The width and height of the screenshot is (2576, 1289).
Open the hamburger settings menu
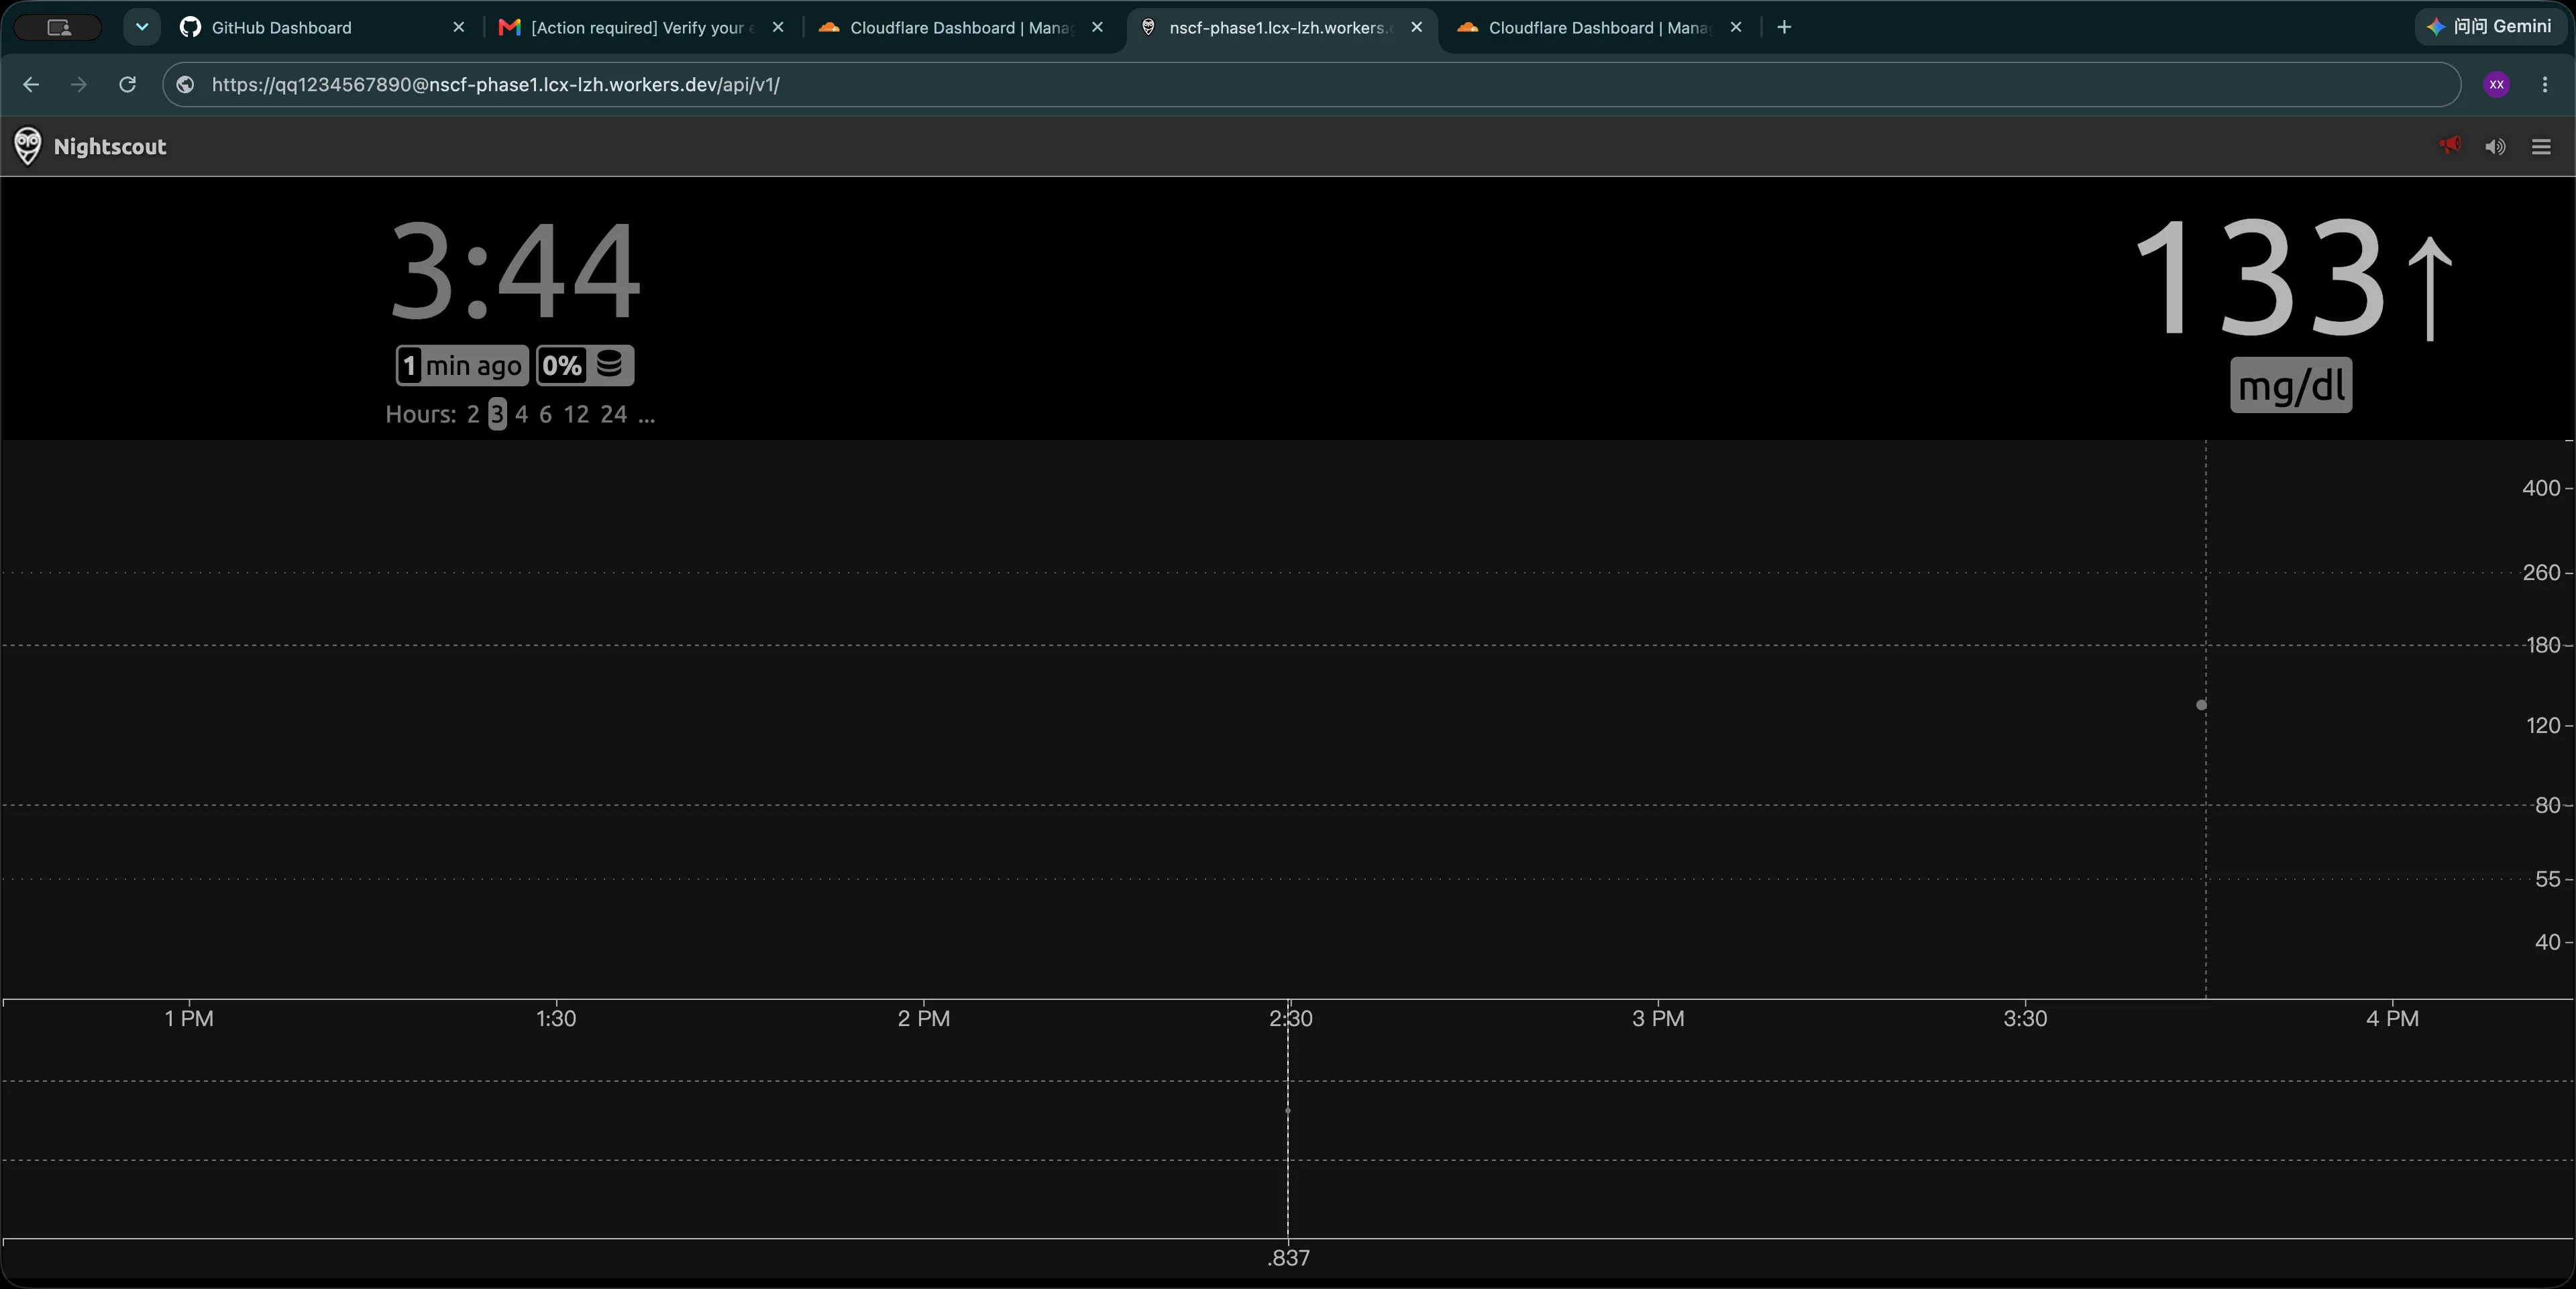tap(2541, 147)
